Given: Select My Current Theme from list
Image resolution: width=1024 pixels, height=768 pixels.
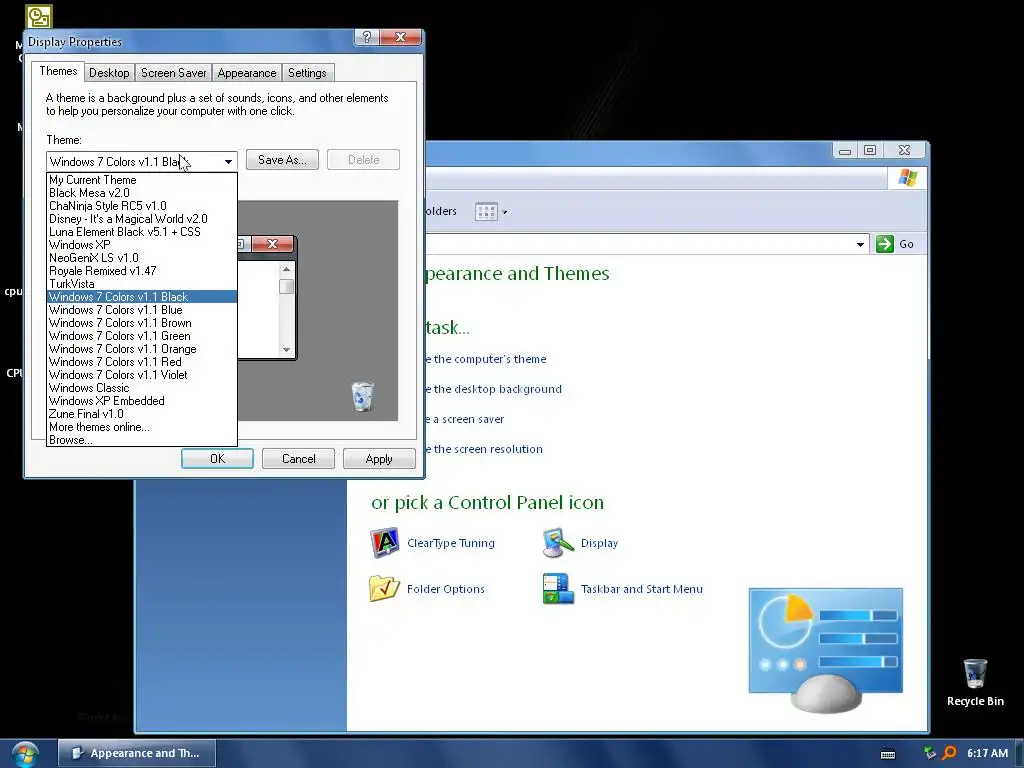Looking at the screenshot, I should pyautogui.click(x=142, y=180).
